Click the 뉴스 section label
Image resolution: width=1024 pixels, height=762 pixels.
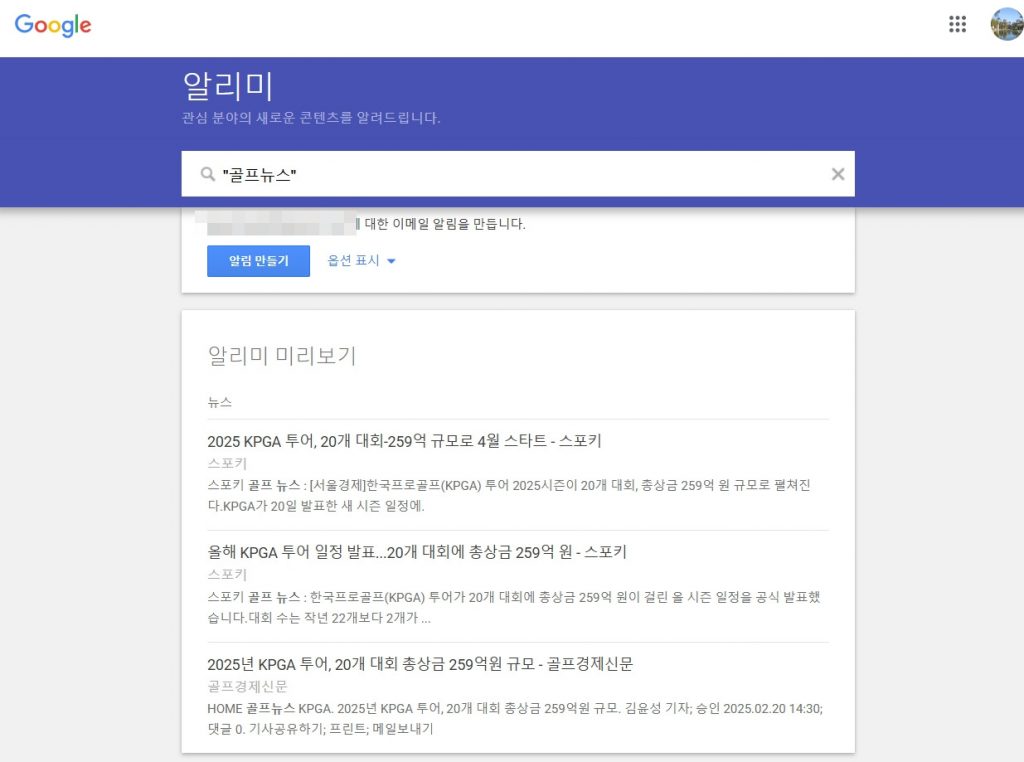[219, 402]
